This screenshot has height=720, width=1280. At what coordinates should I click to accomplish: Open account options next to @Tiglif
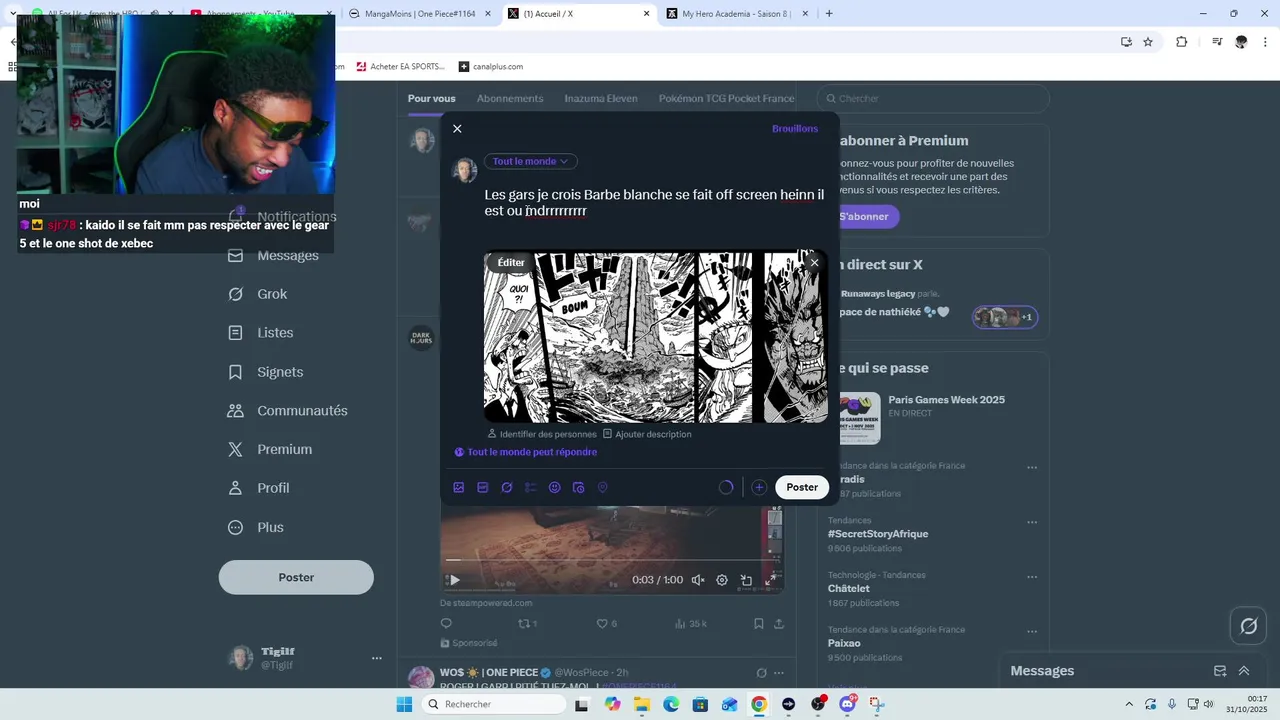click(x=377, y=658)
